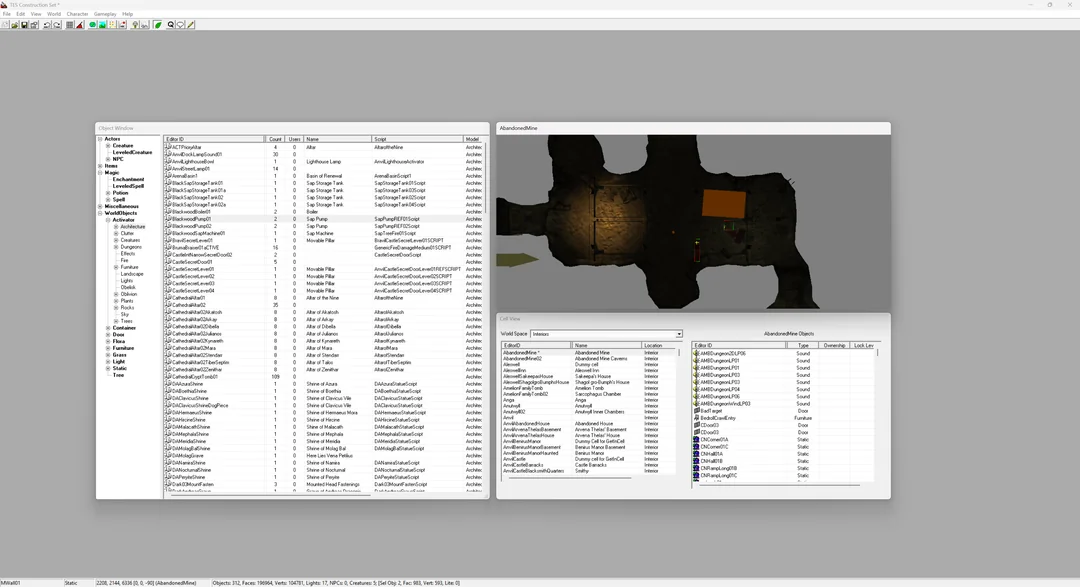
Task: Open the landscape editing green globe icon
Action: [x=92, y=25]
